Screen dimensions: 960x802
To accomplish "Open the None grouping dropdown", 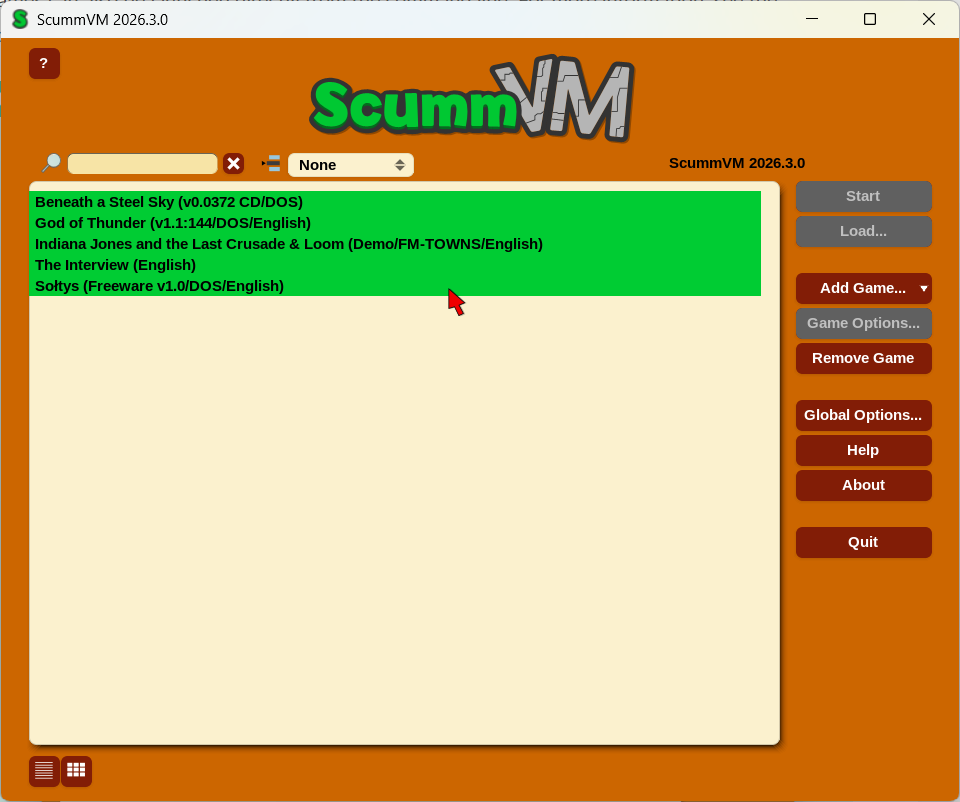I will tap(351, 165).
